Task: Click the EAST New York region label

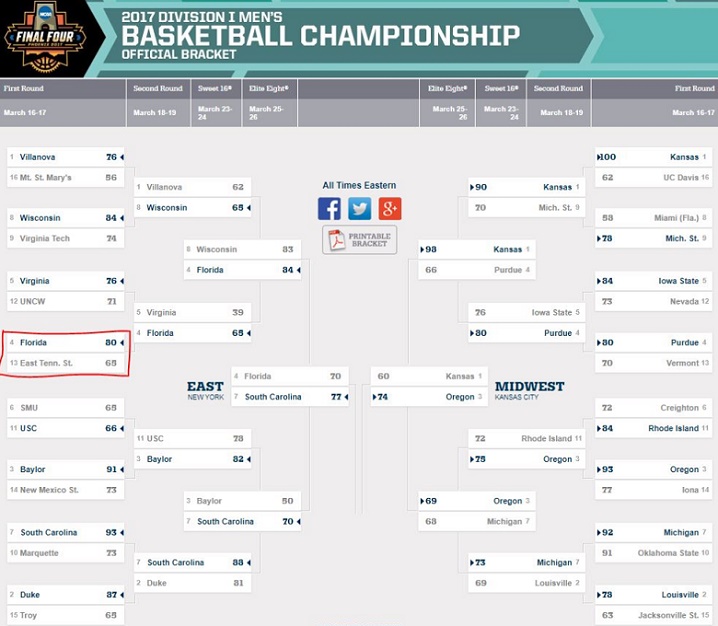Action: tap(205, 390)
